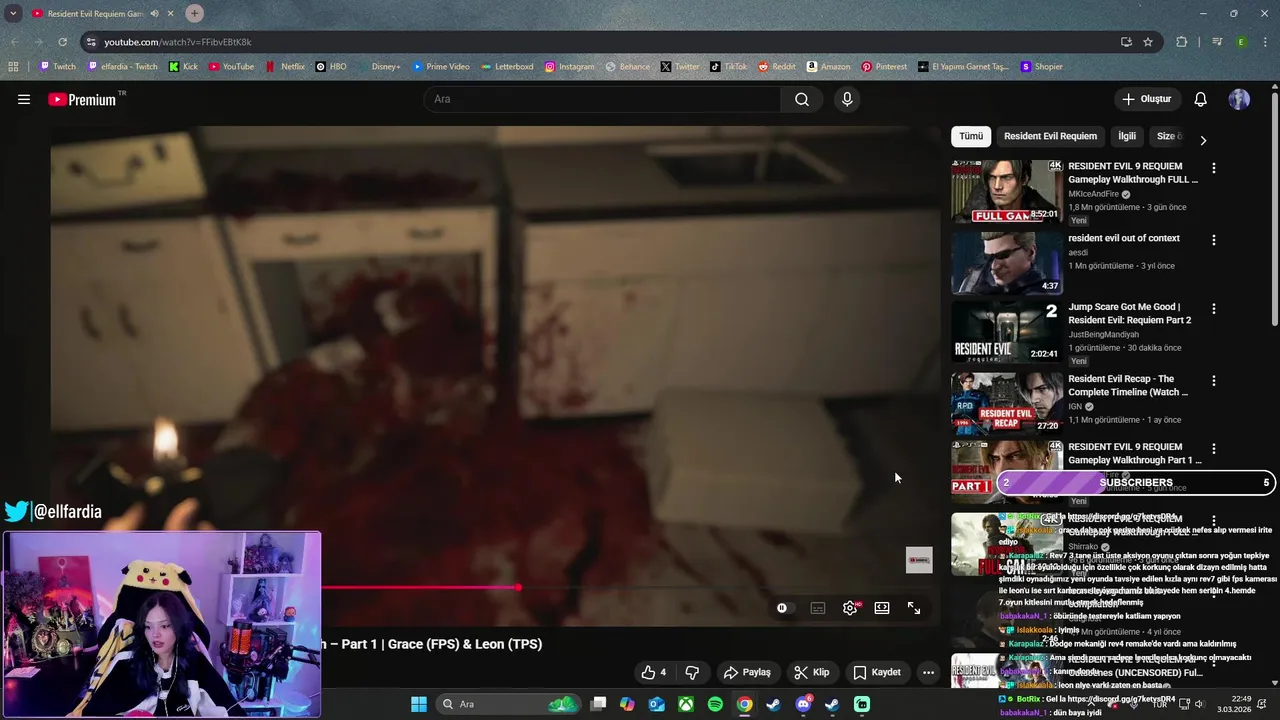Screen dimensions: 1280x720
Task: Like the video with thumbs up
Action: [654, 672]
